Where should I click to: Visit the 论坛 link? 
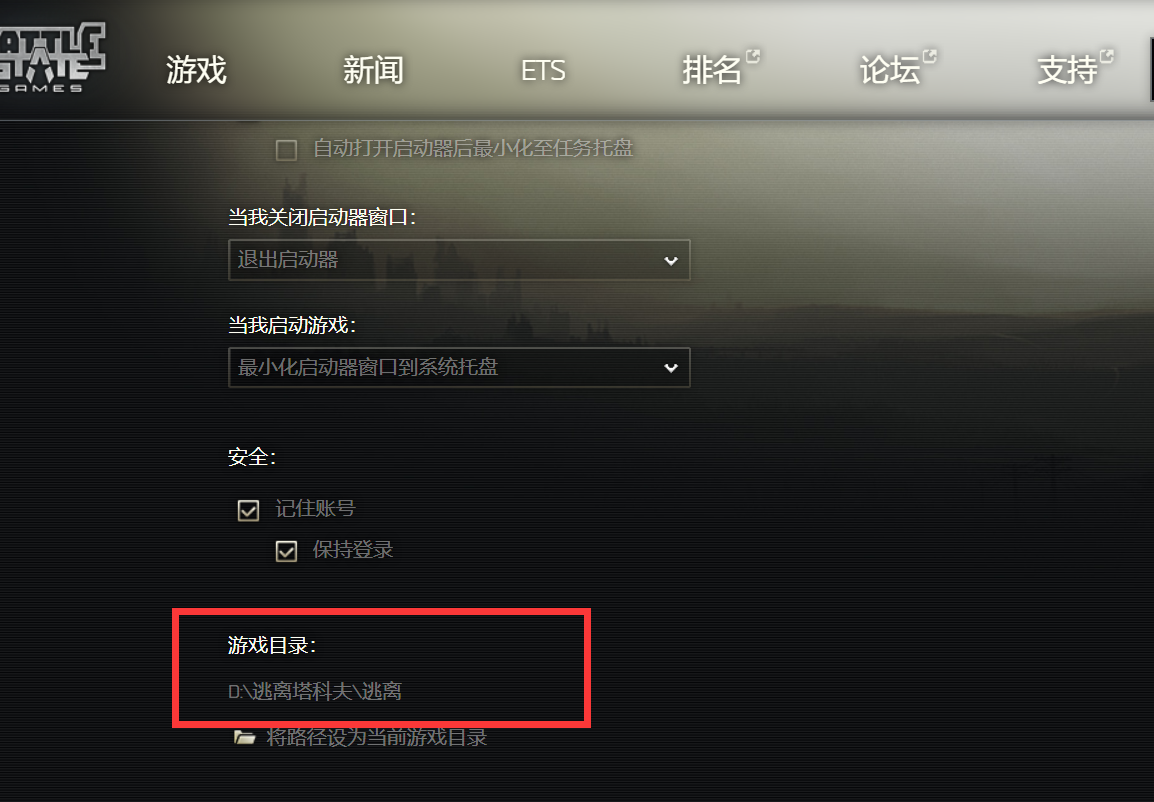[890, 70]
